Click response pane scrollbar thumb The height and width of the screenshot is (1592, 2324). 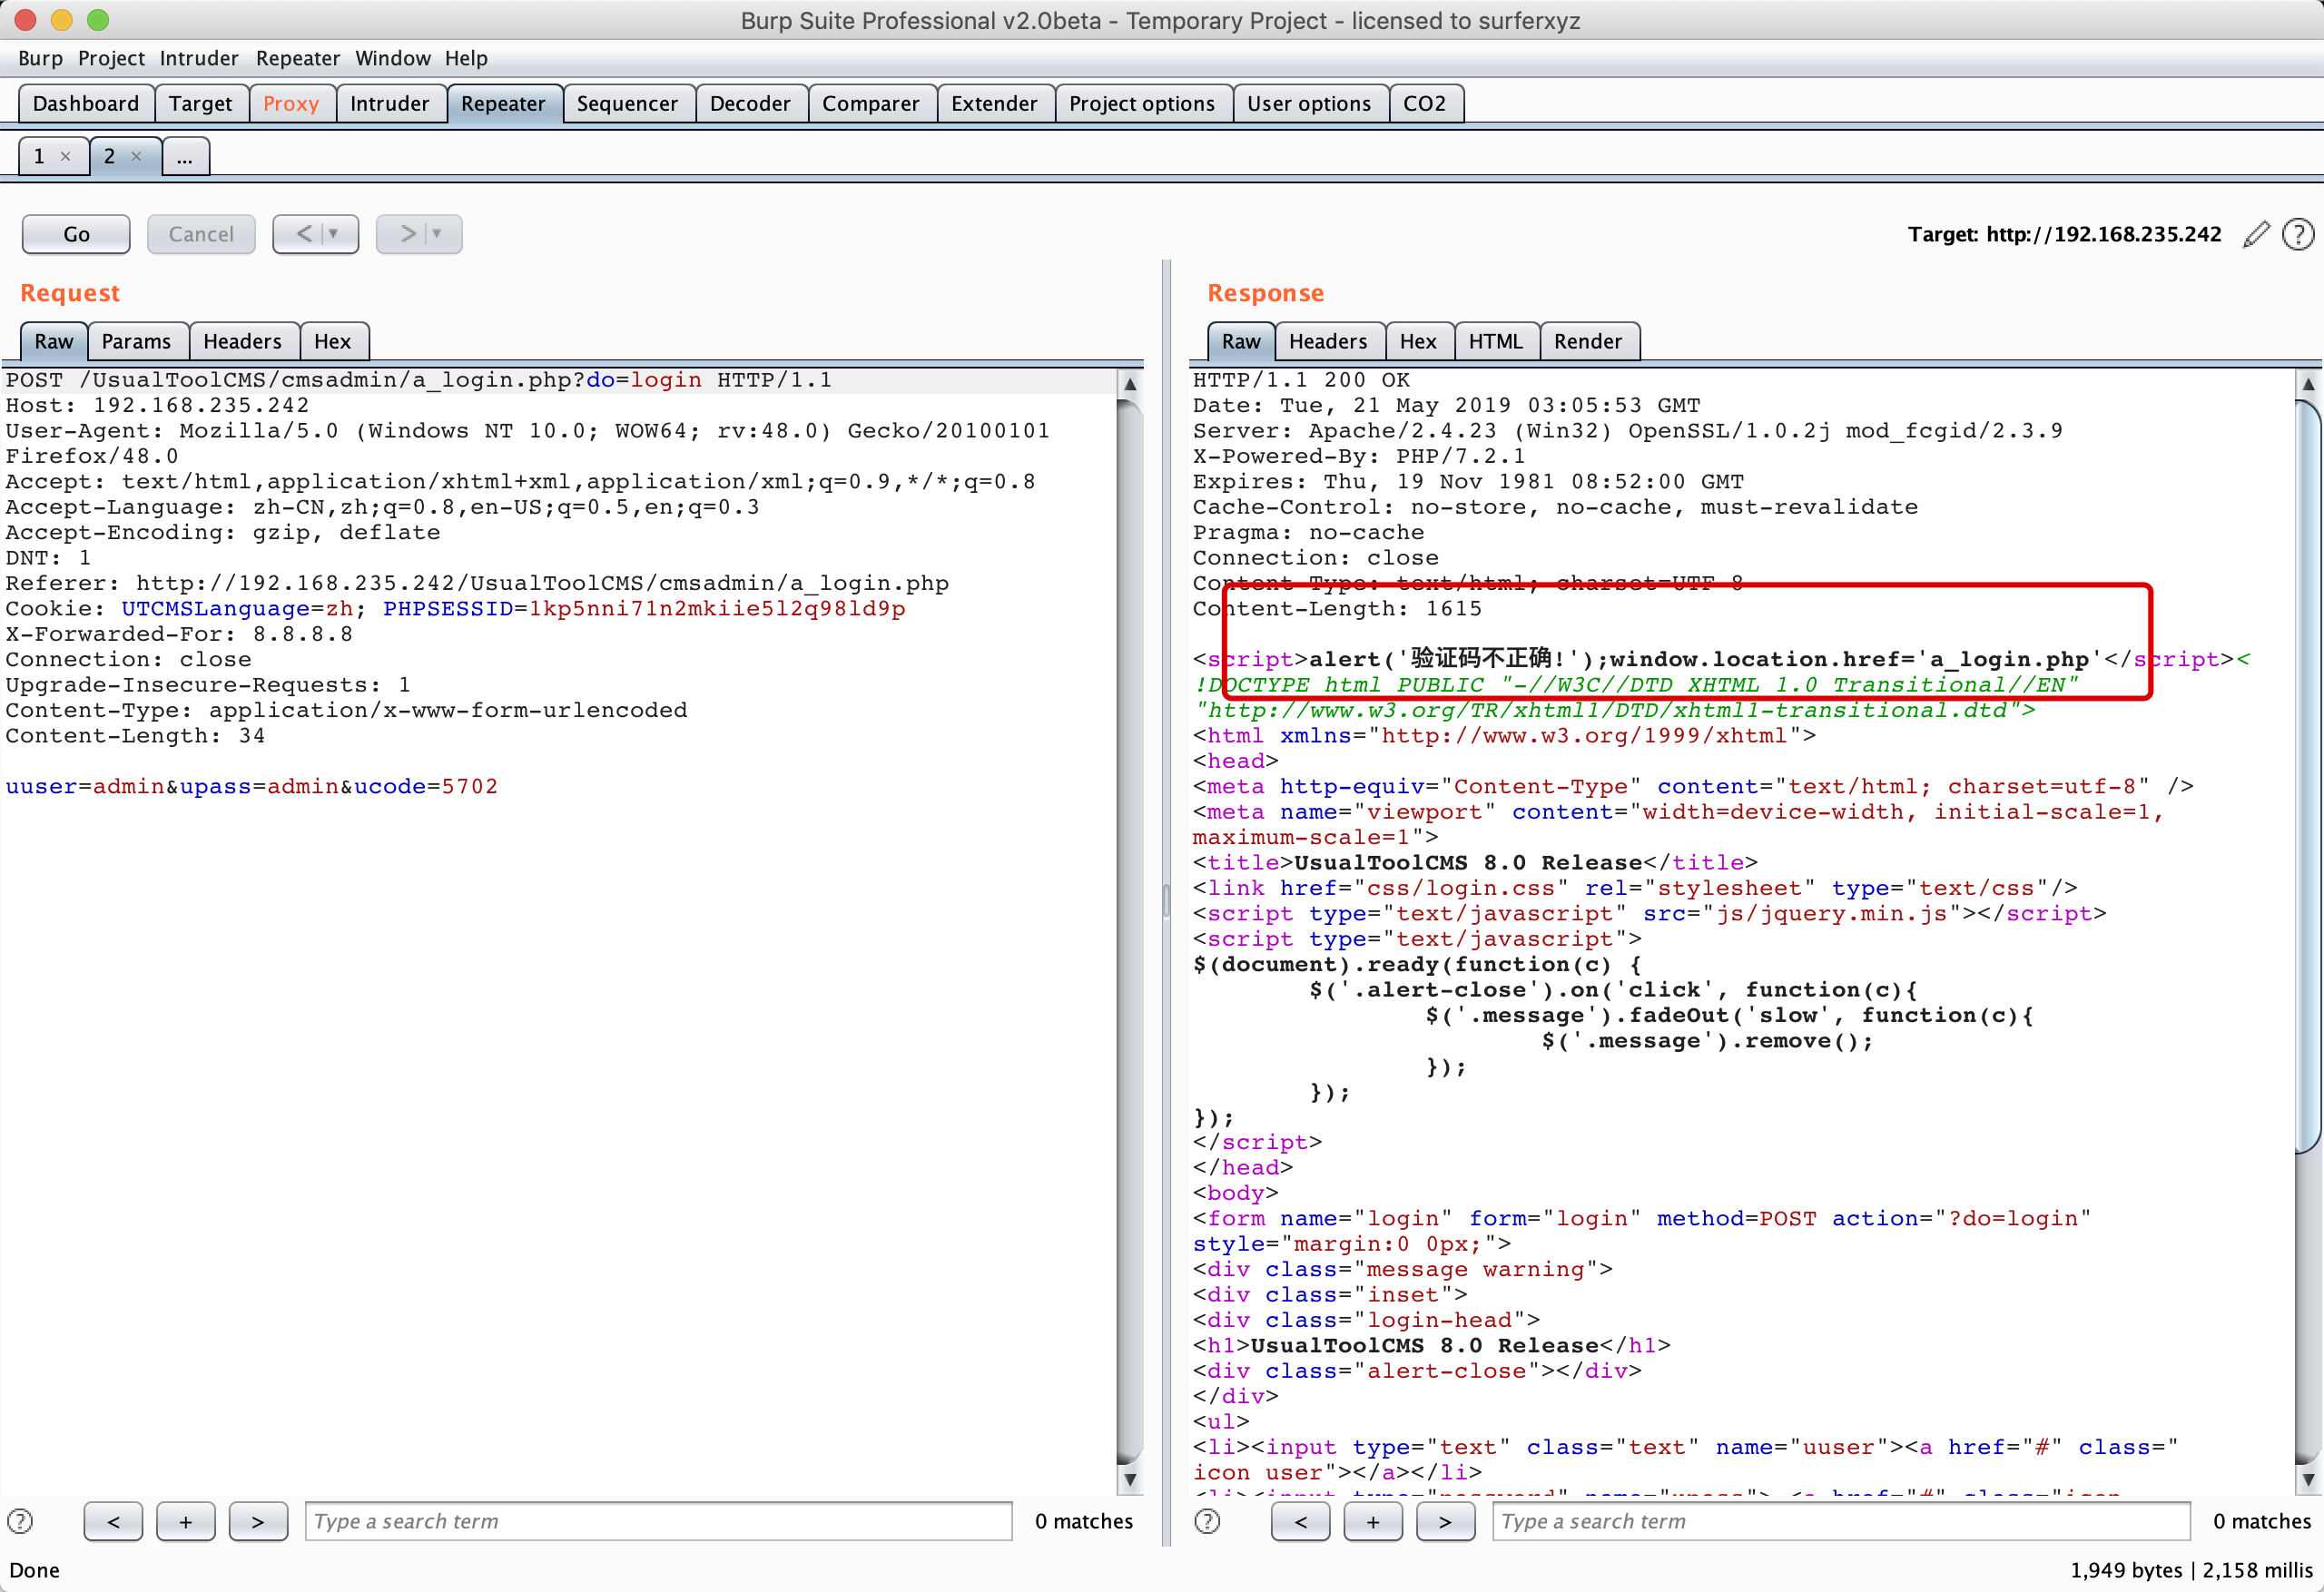[2309, 776]
